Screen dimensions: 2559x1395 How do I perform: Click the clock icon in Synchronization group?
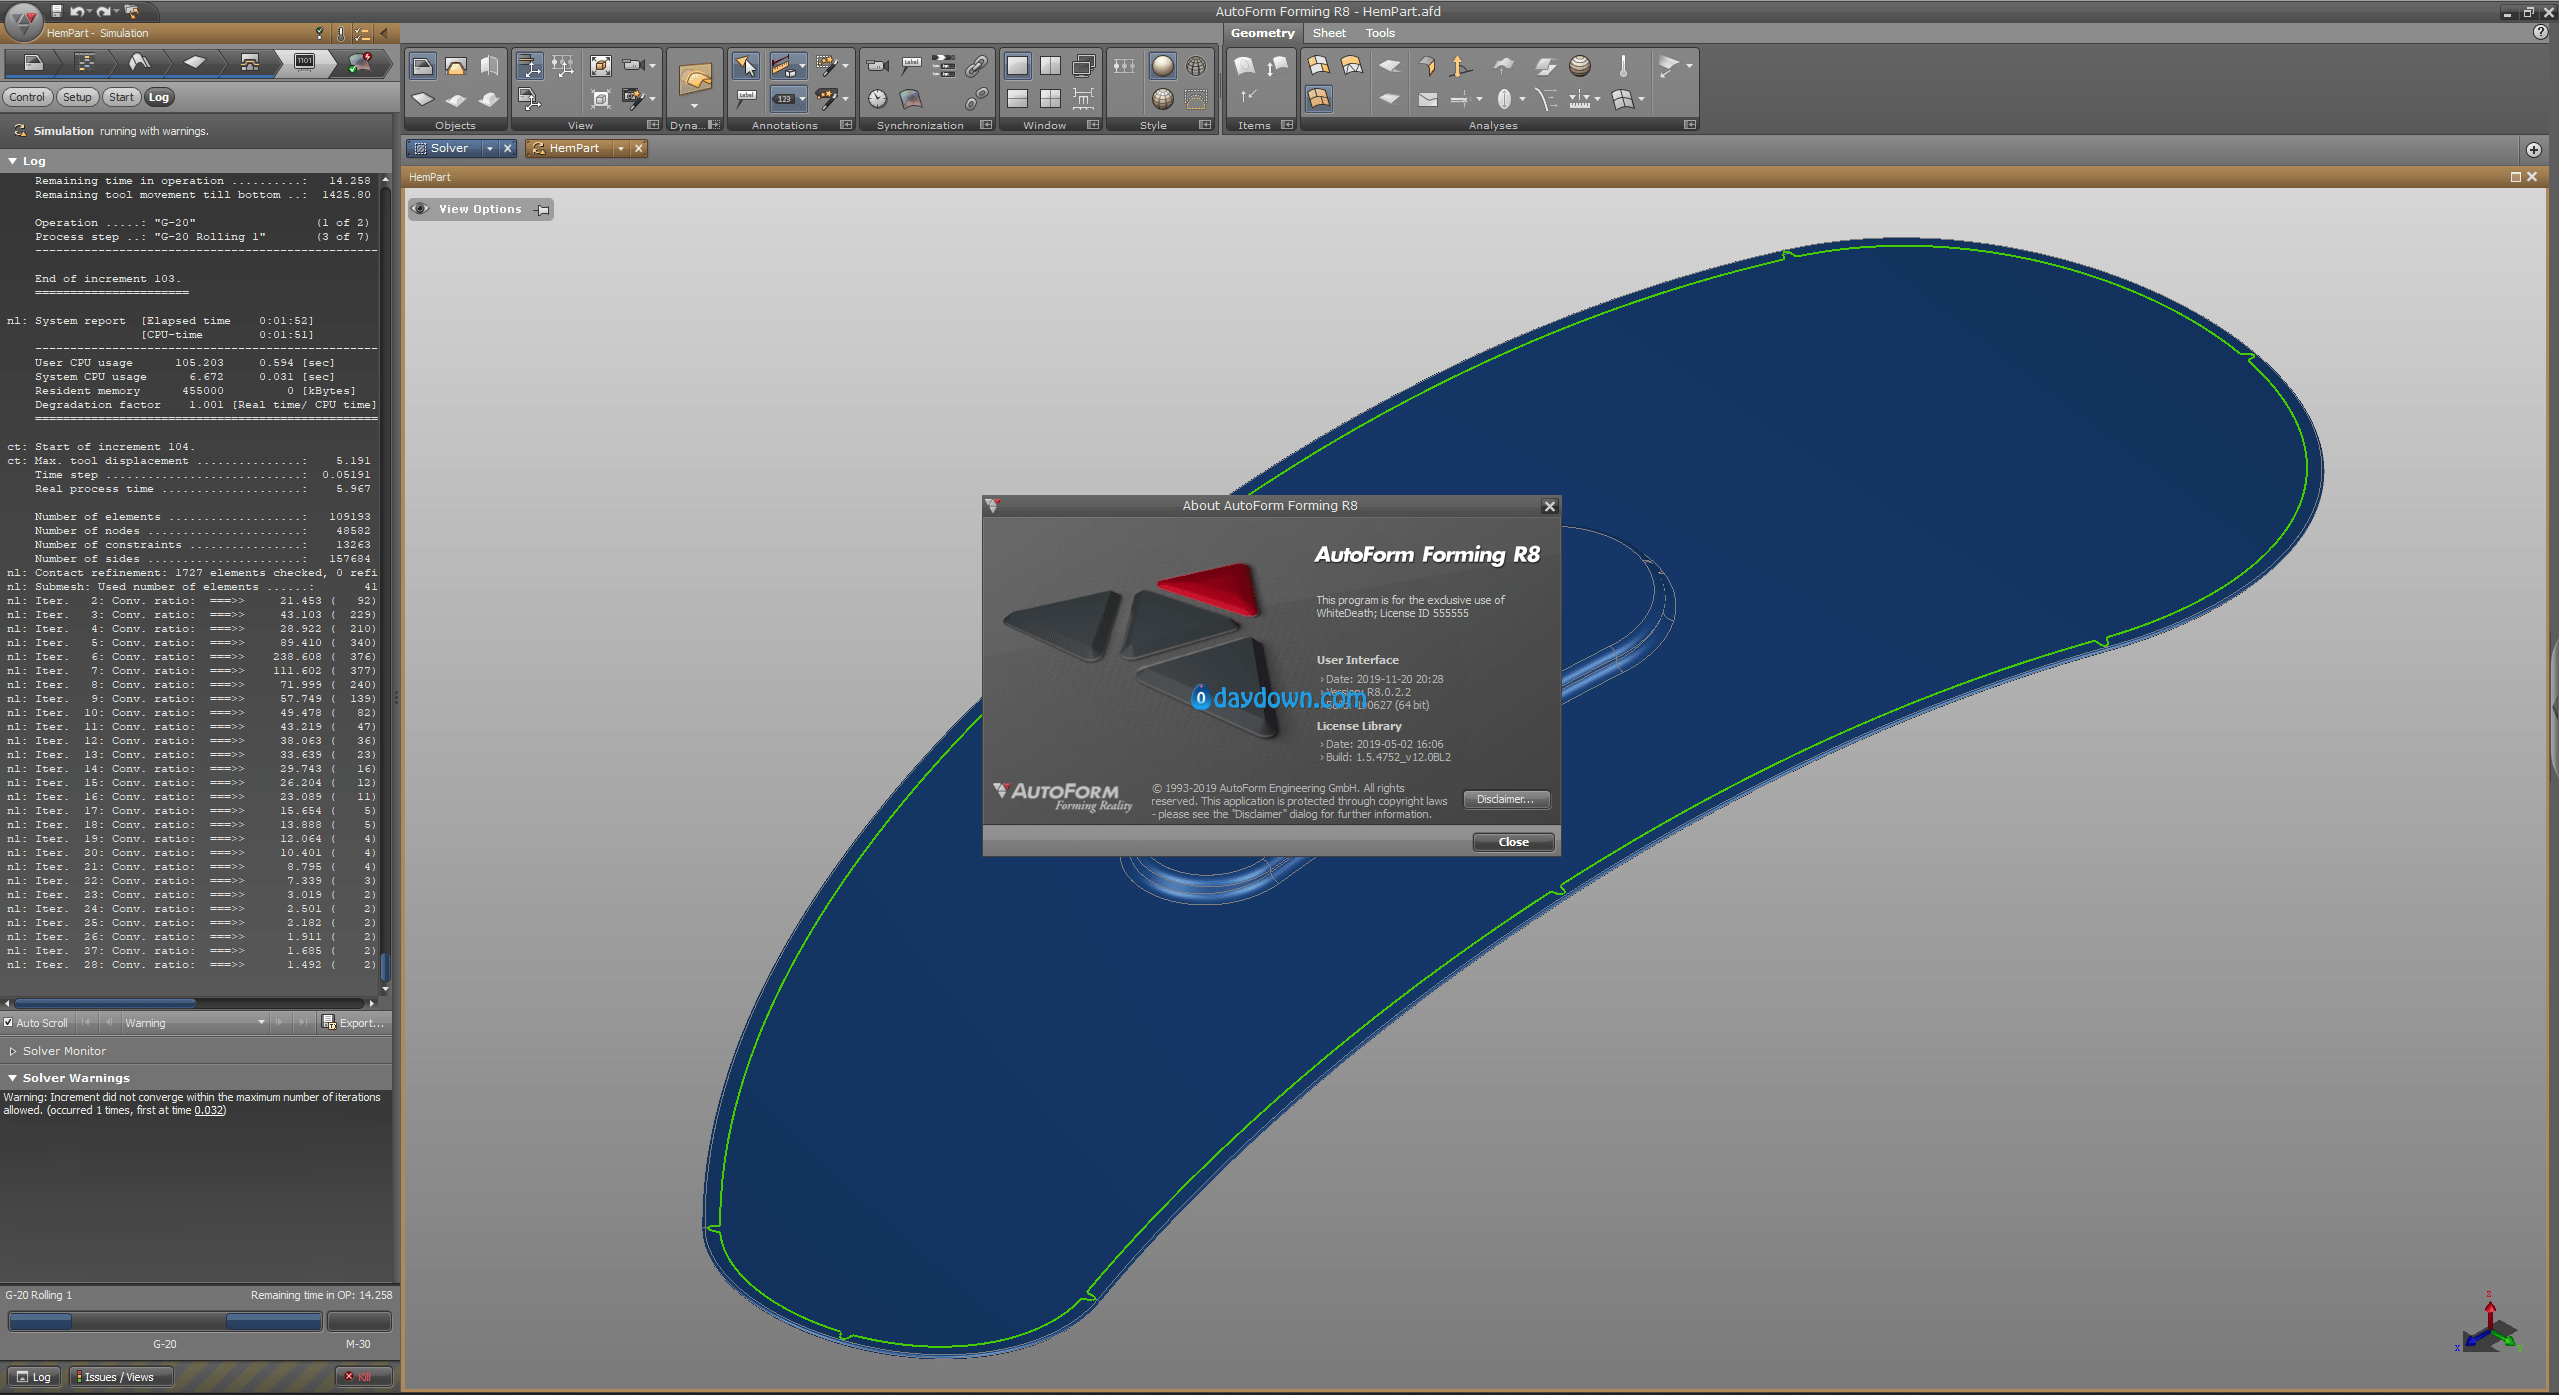click(x=877, y=98)
